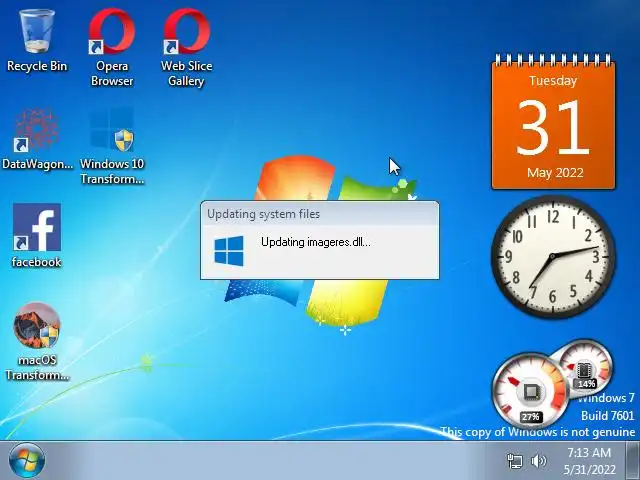Click the orange calendar gadget
640x480 pixels.
(x=553, y=122)
